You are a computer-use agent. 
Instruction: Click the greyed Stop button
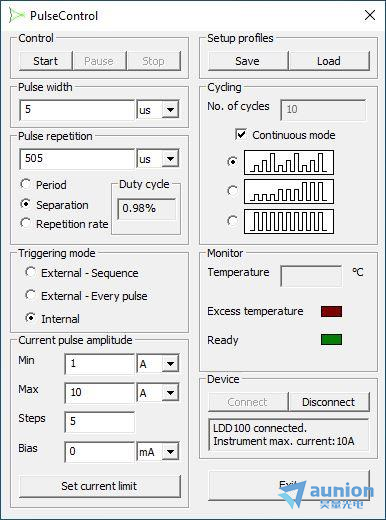click(153, 61)
